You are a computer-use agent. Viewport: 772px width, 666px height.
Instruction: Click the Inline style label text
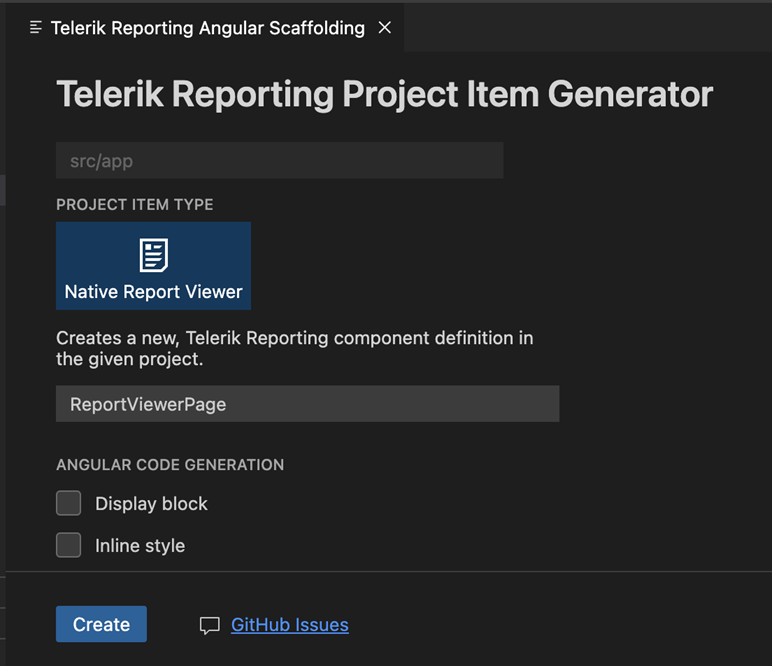point(140,546)
